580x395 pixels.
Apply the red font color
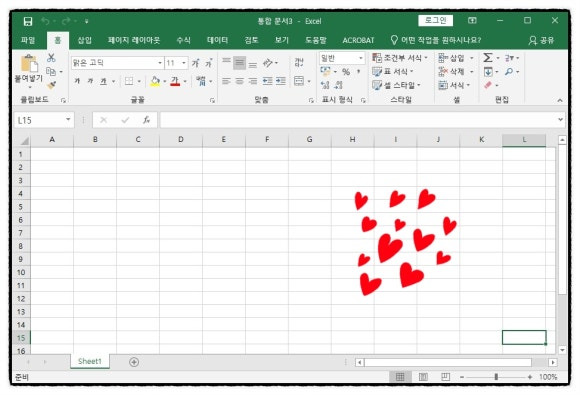[x=175, y=81]
